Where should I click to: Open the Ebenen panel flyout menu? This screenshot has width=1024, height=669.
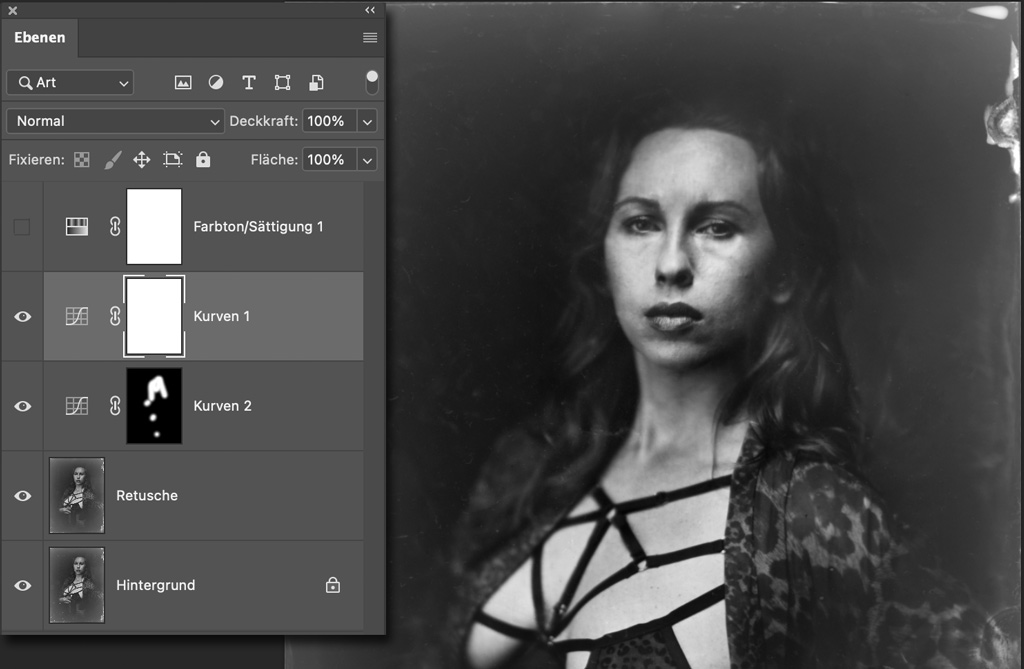tap(370, 38)
